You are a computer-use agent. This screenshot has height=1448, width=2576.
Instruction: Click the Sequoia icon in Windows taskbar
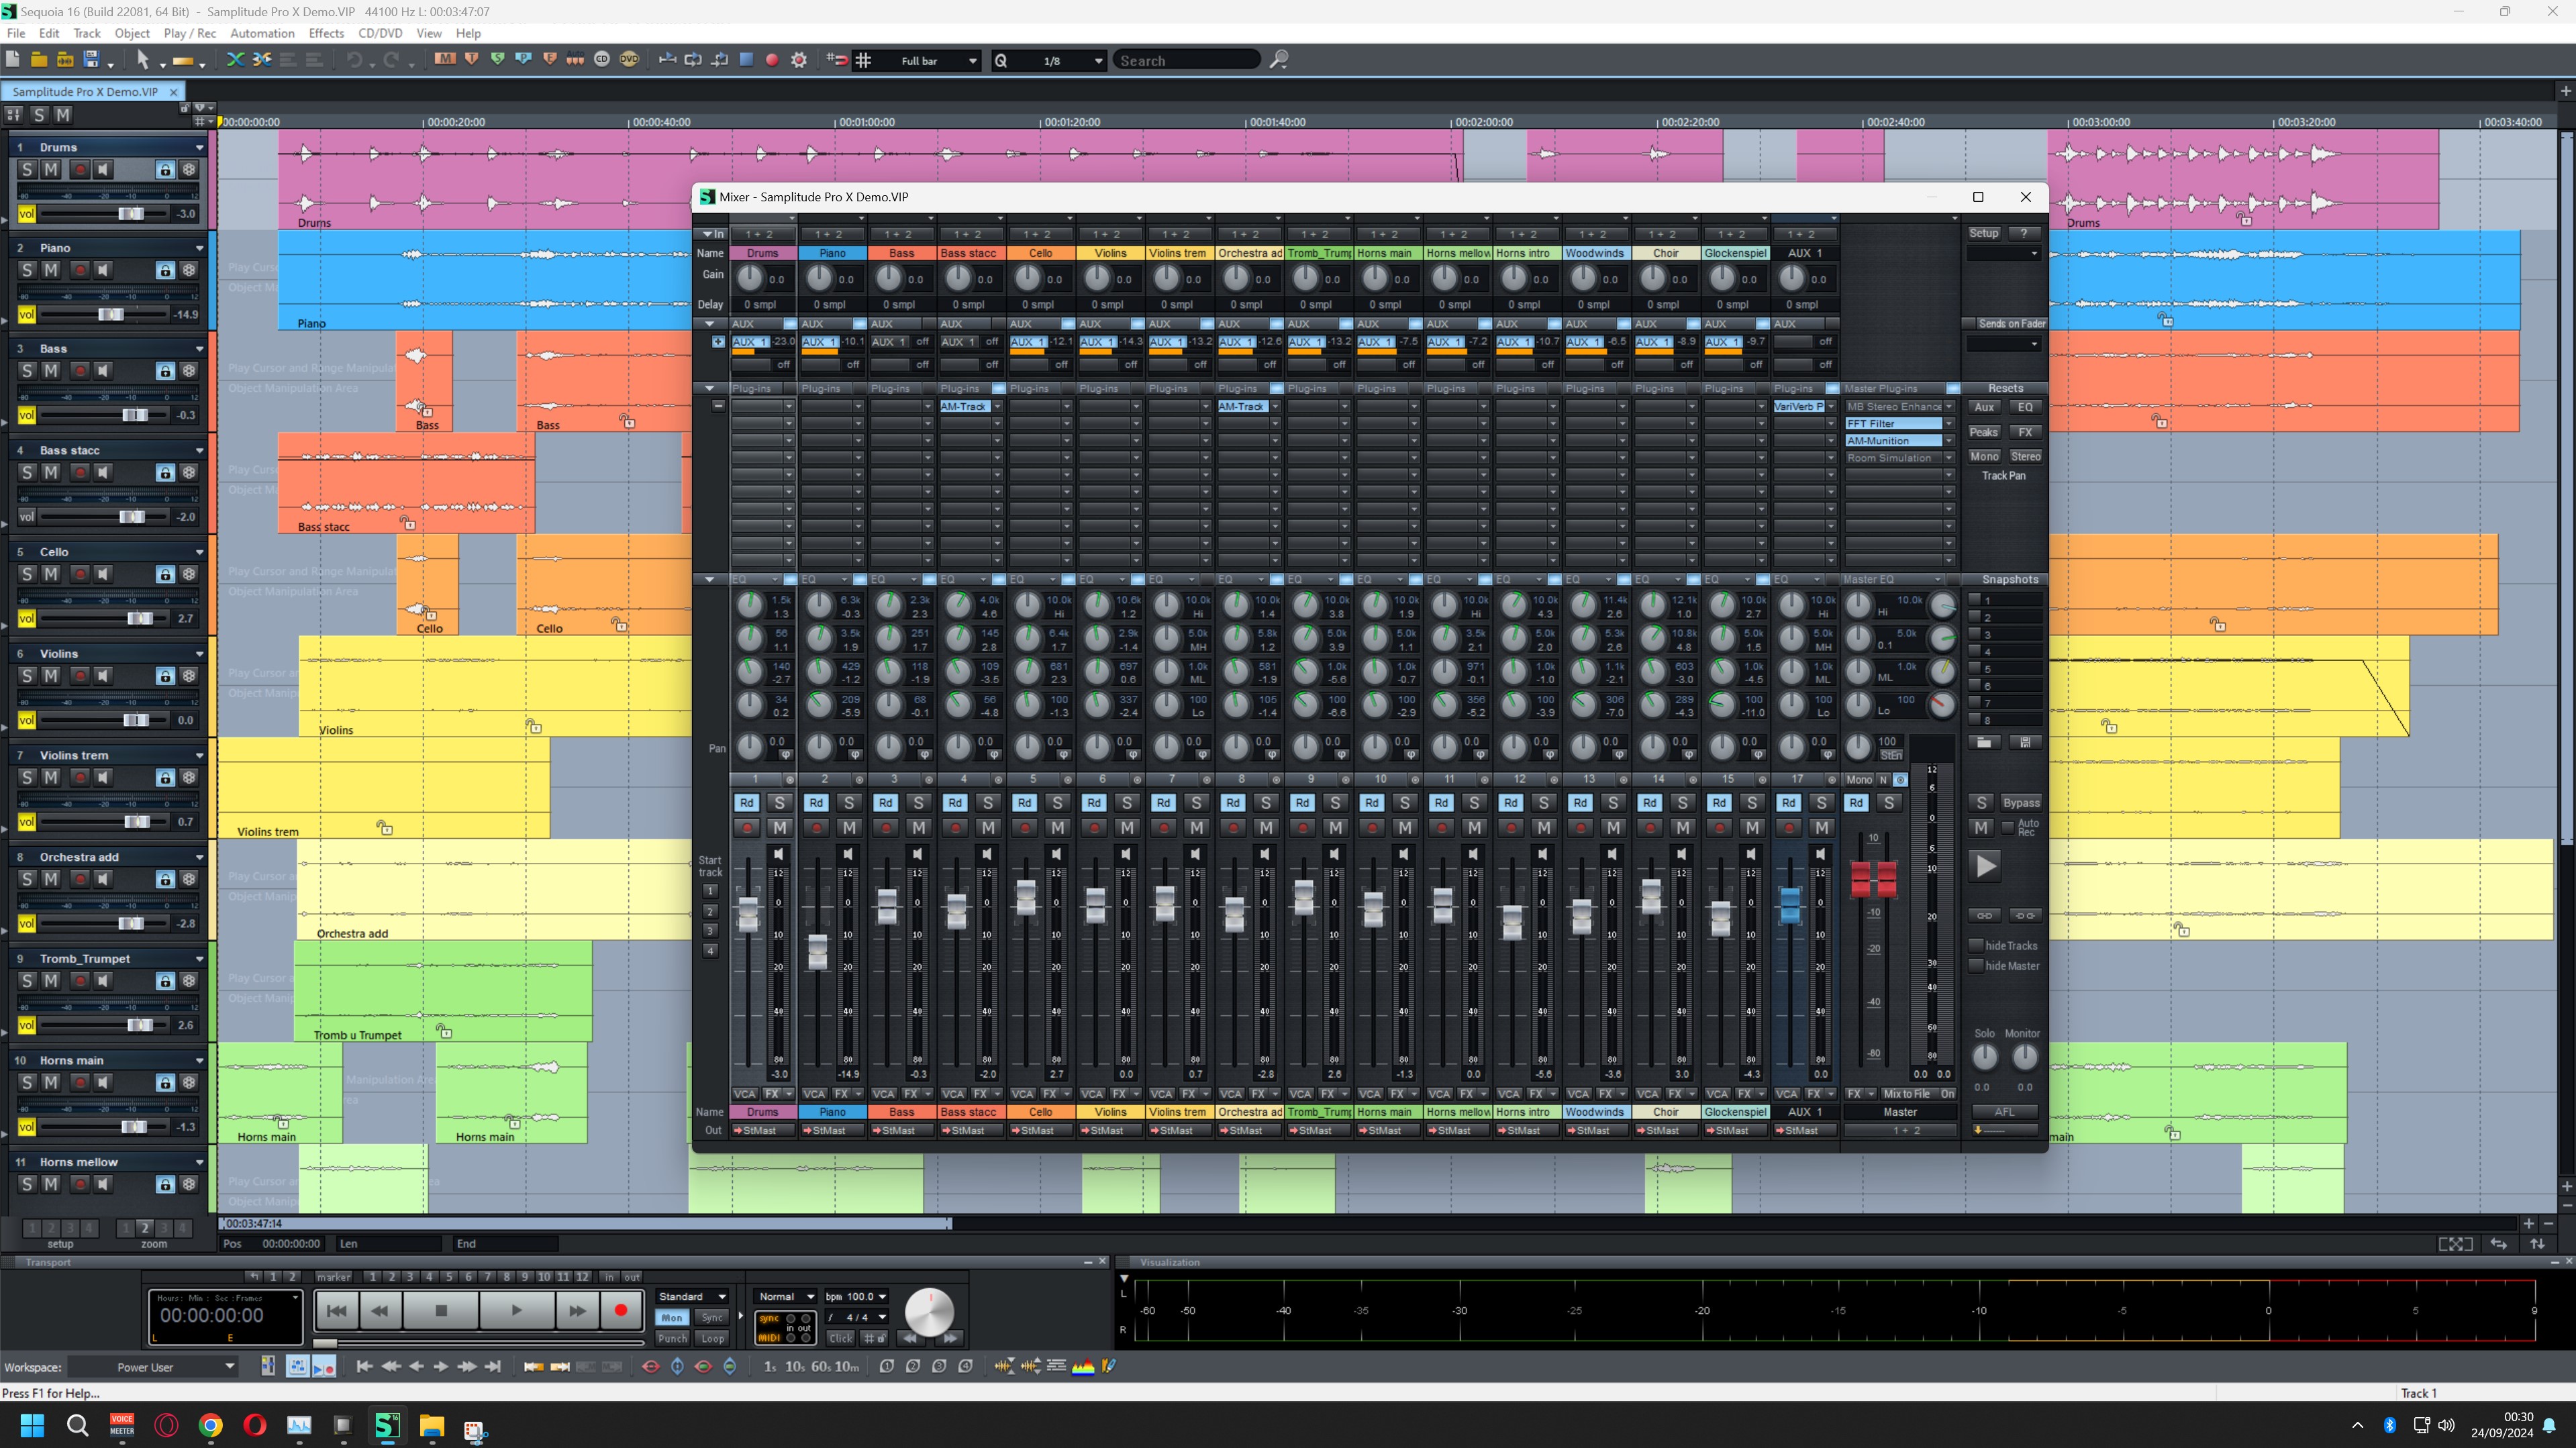click(x=387, y=1425)
